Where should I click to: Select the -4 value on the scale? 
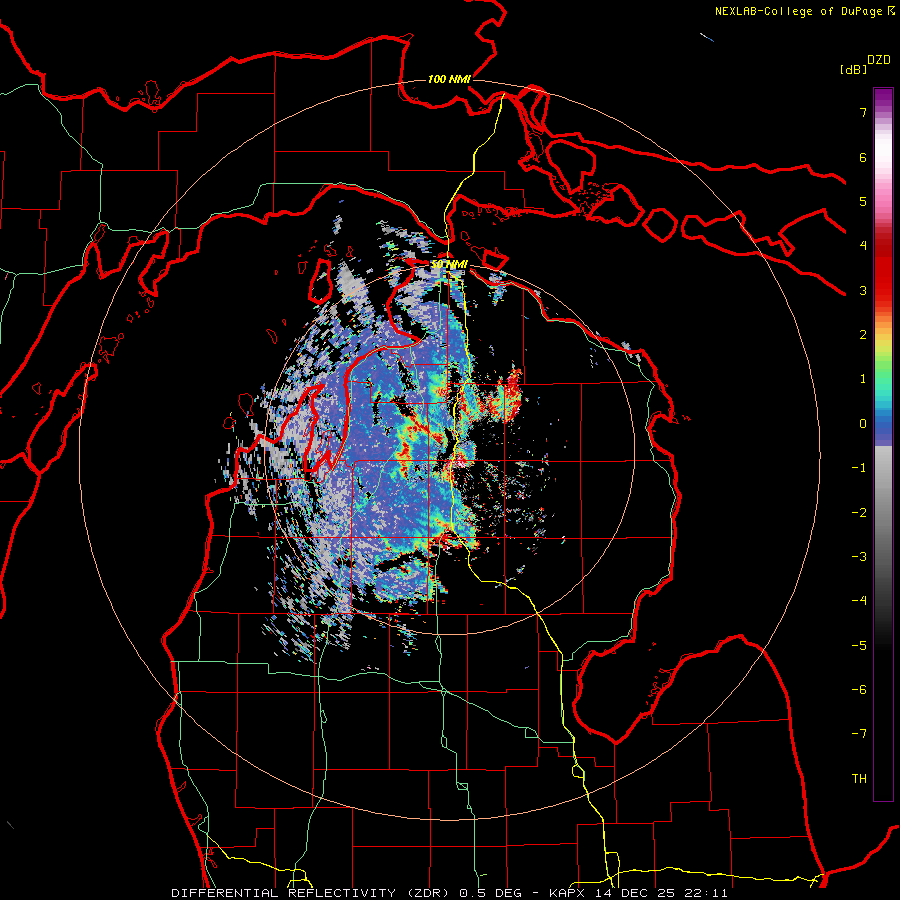point(859,601)
